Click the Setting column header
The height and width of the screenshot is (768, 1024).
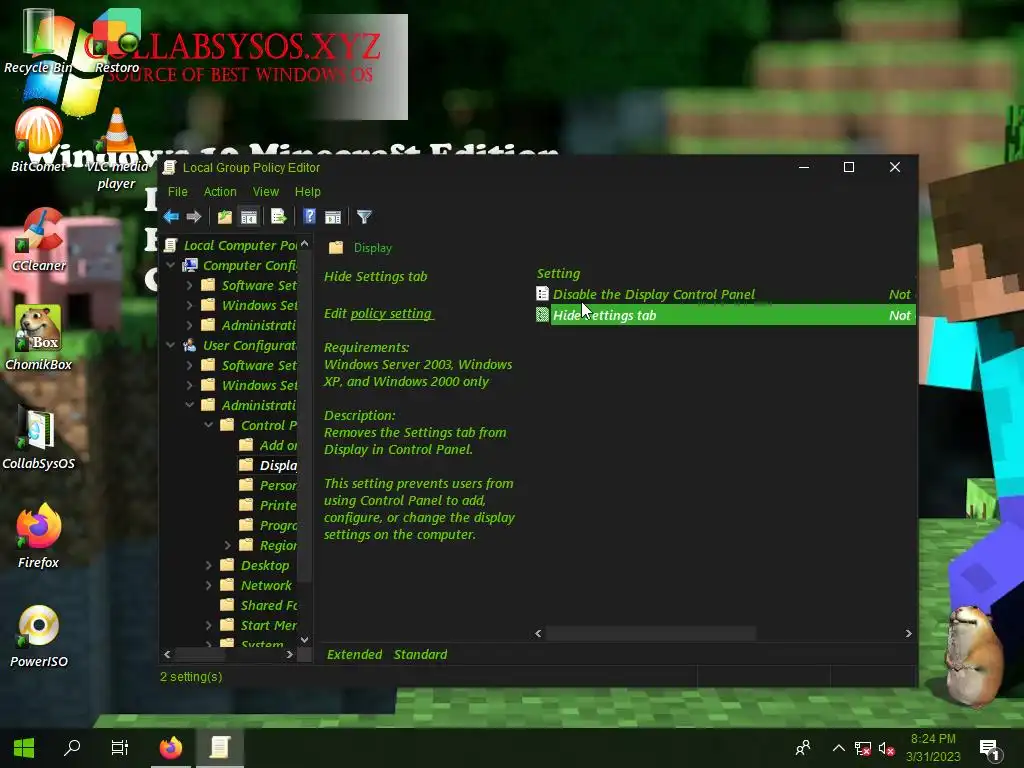(x=558, y=274)
